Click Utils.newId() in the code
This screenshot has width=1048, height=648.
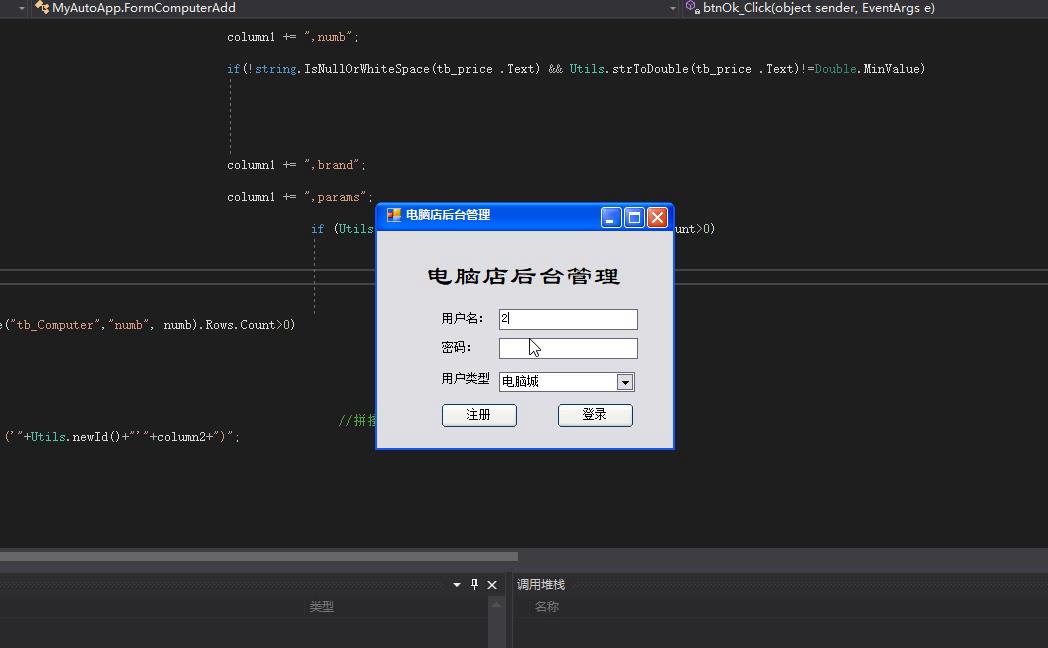tap(75, 437)
